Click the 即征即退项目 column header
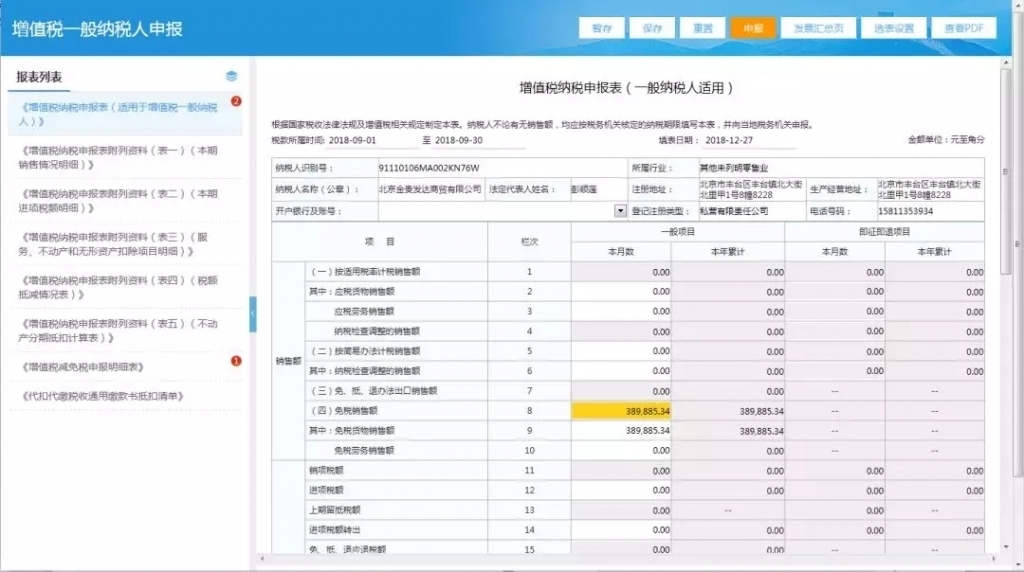The height and width of the screenshot is (572, 1024). 884,232
